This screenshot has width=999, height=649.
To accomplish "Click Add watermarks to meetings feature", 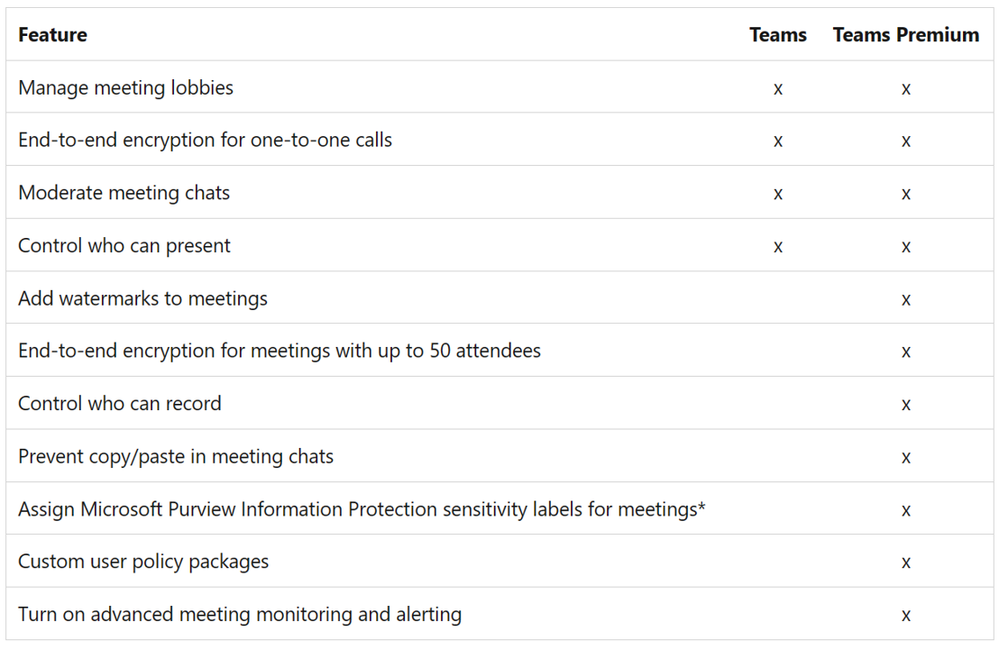I will 143,299.
